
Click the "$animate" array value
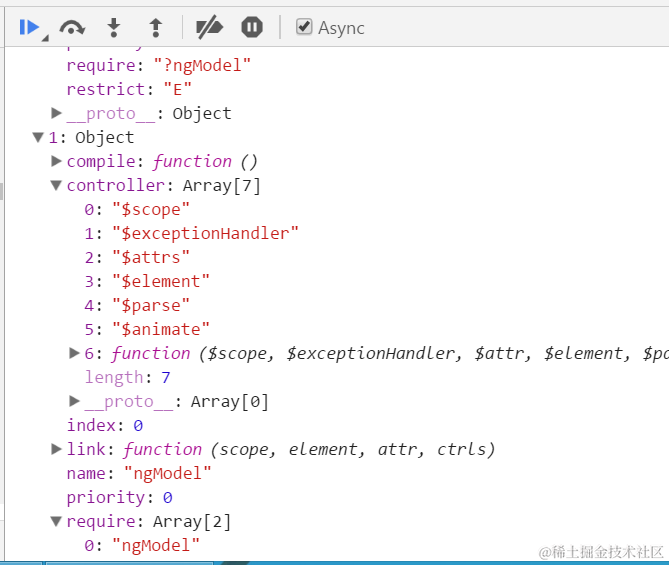pyautogui.click(x=161, y=329)
